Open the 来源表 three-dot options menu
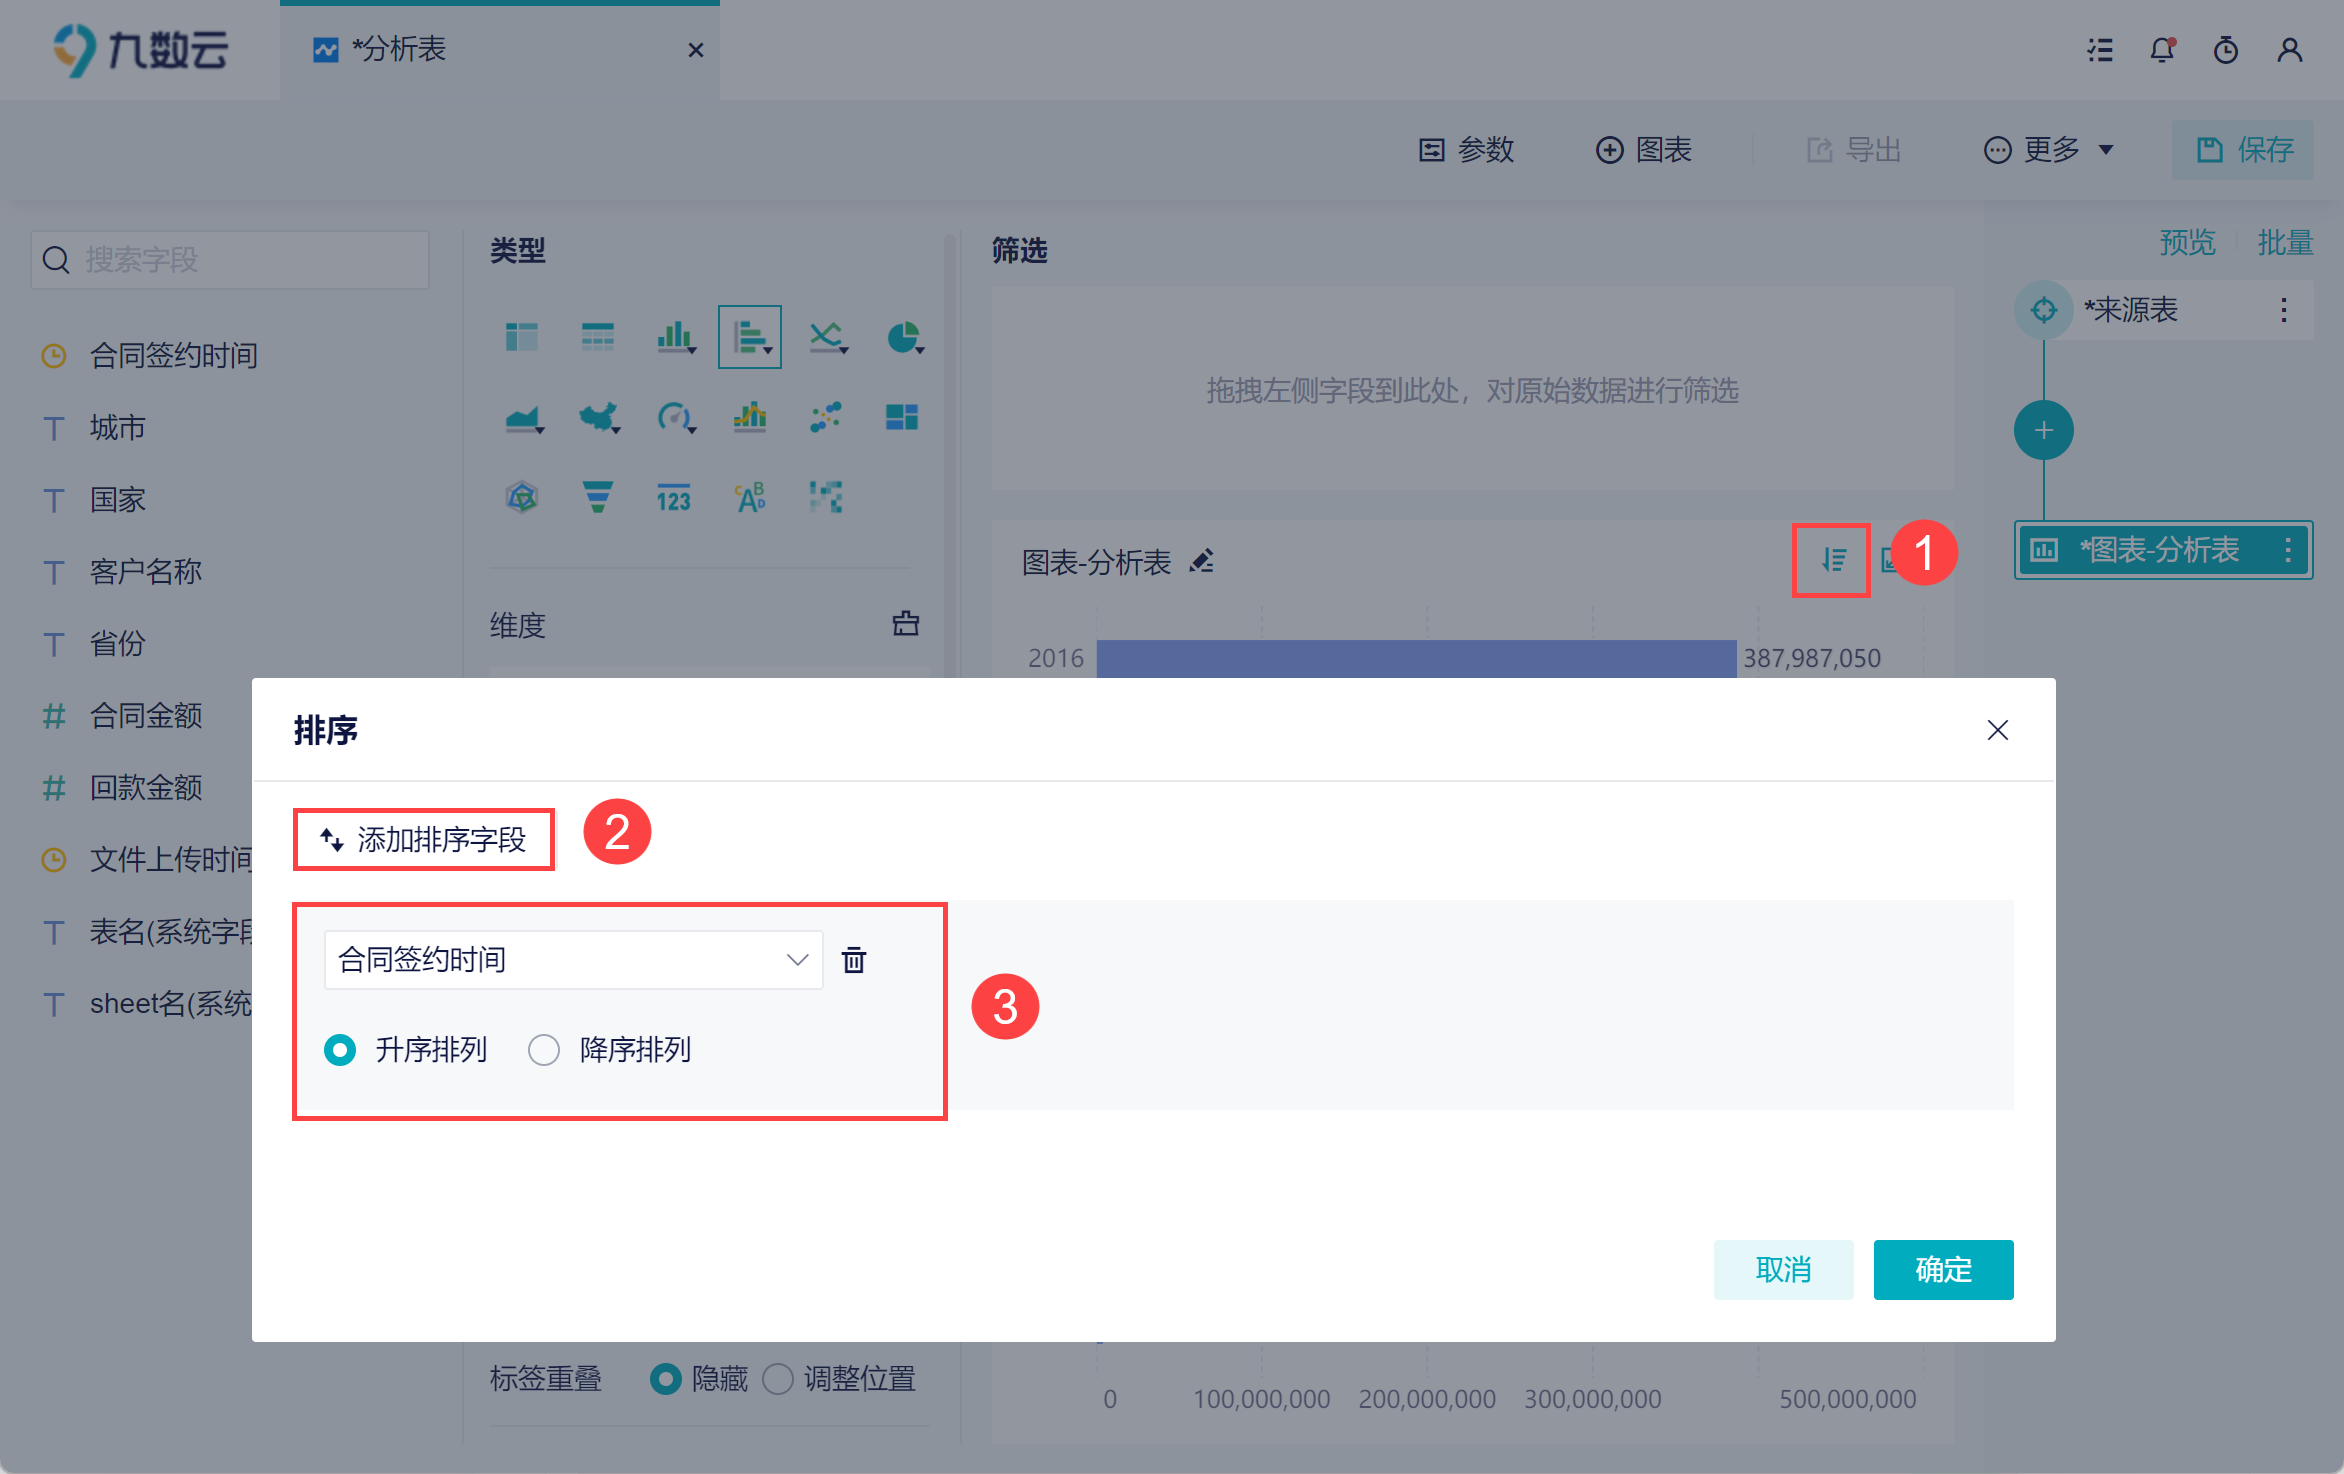 [2284, 310]
